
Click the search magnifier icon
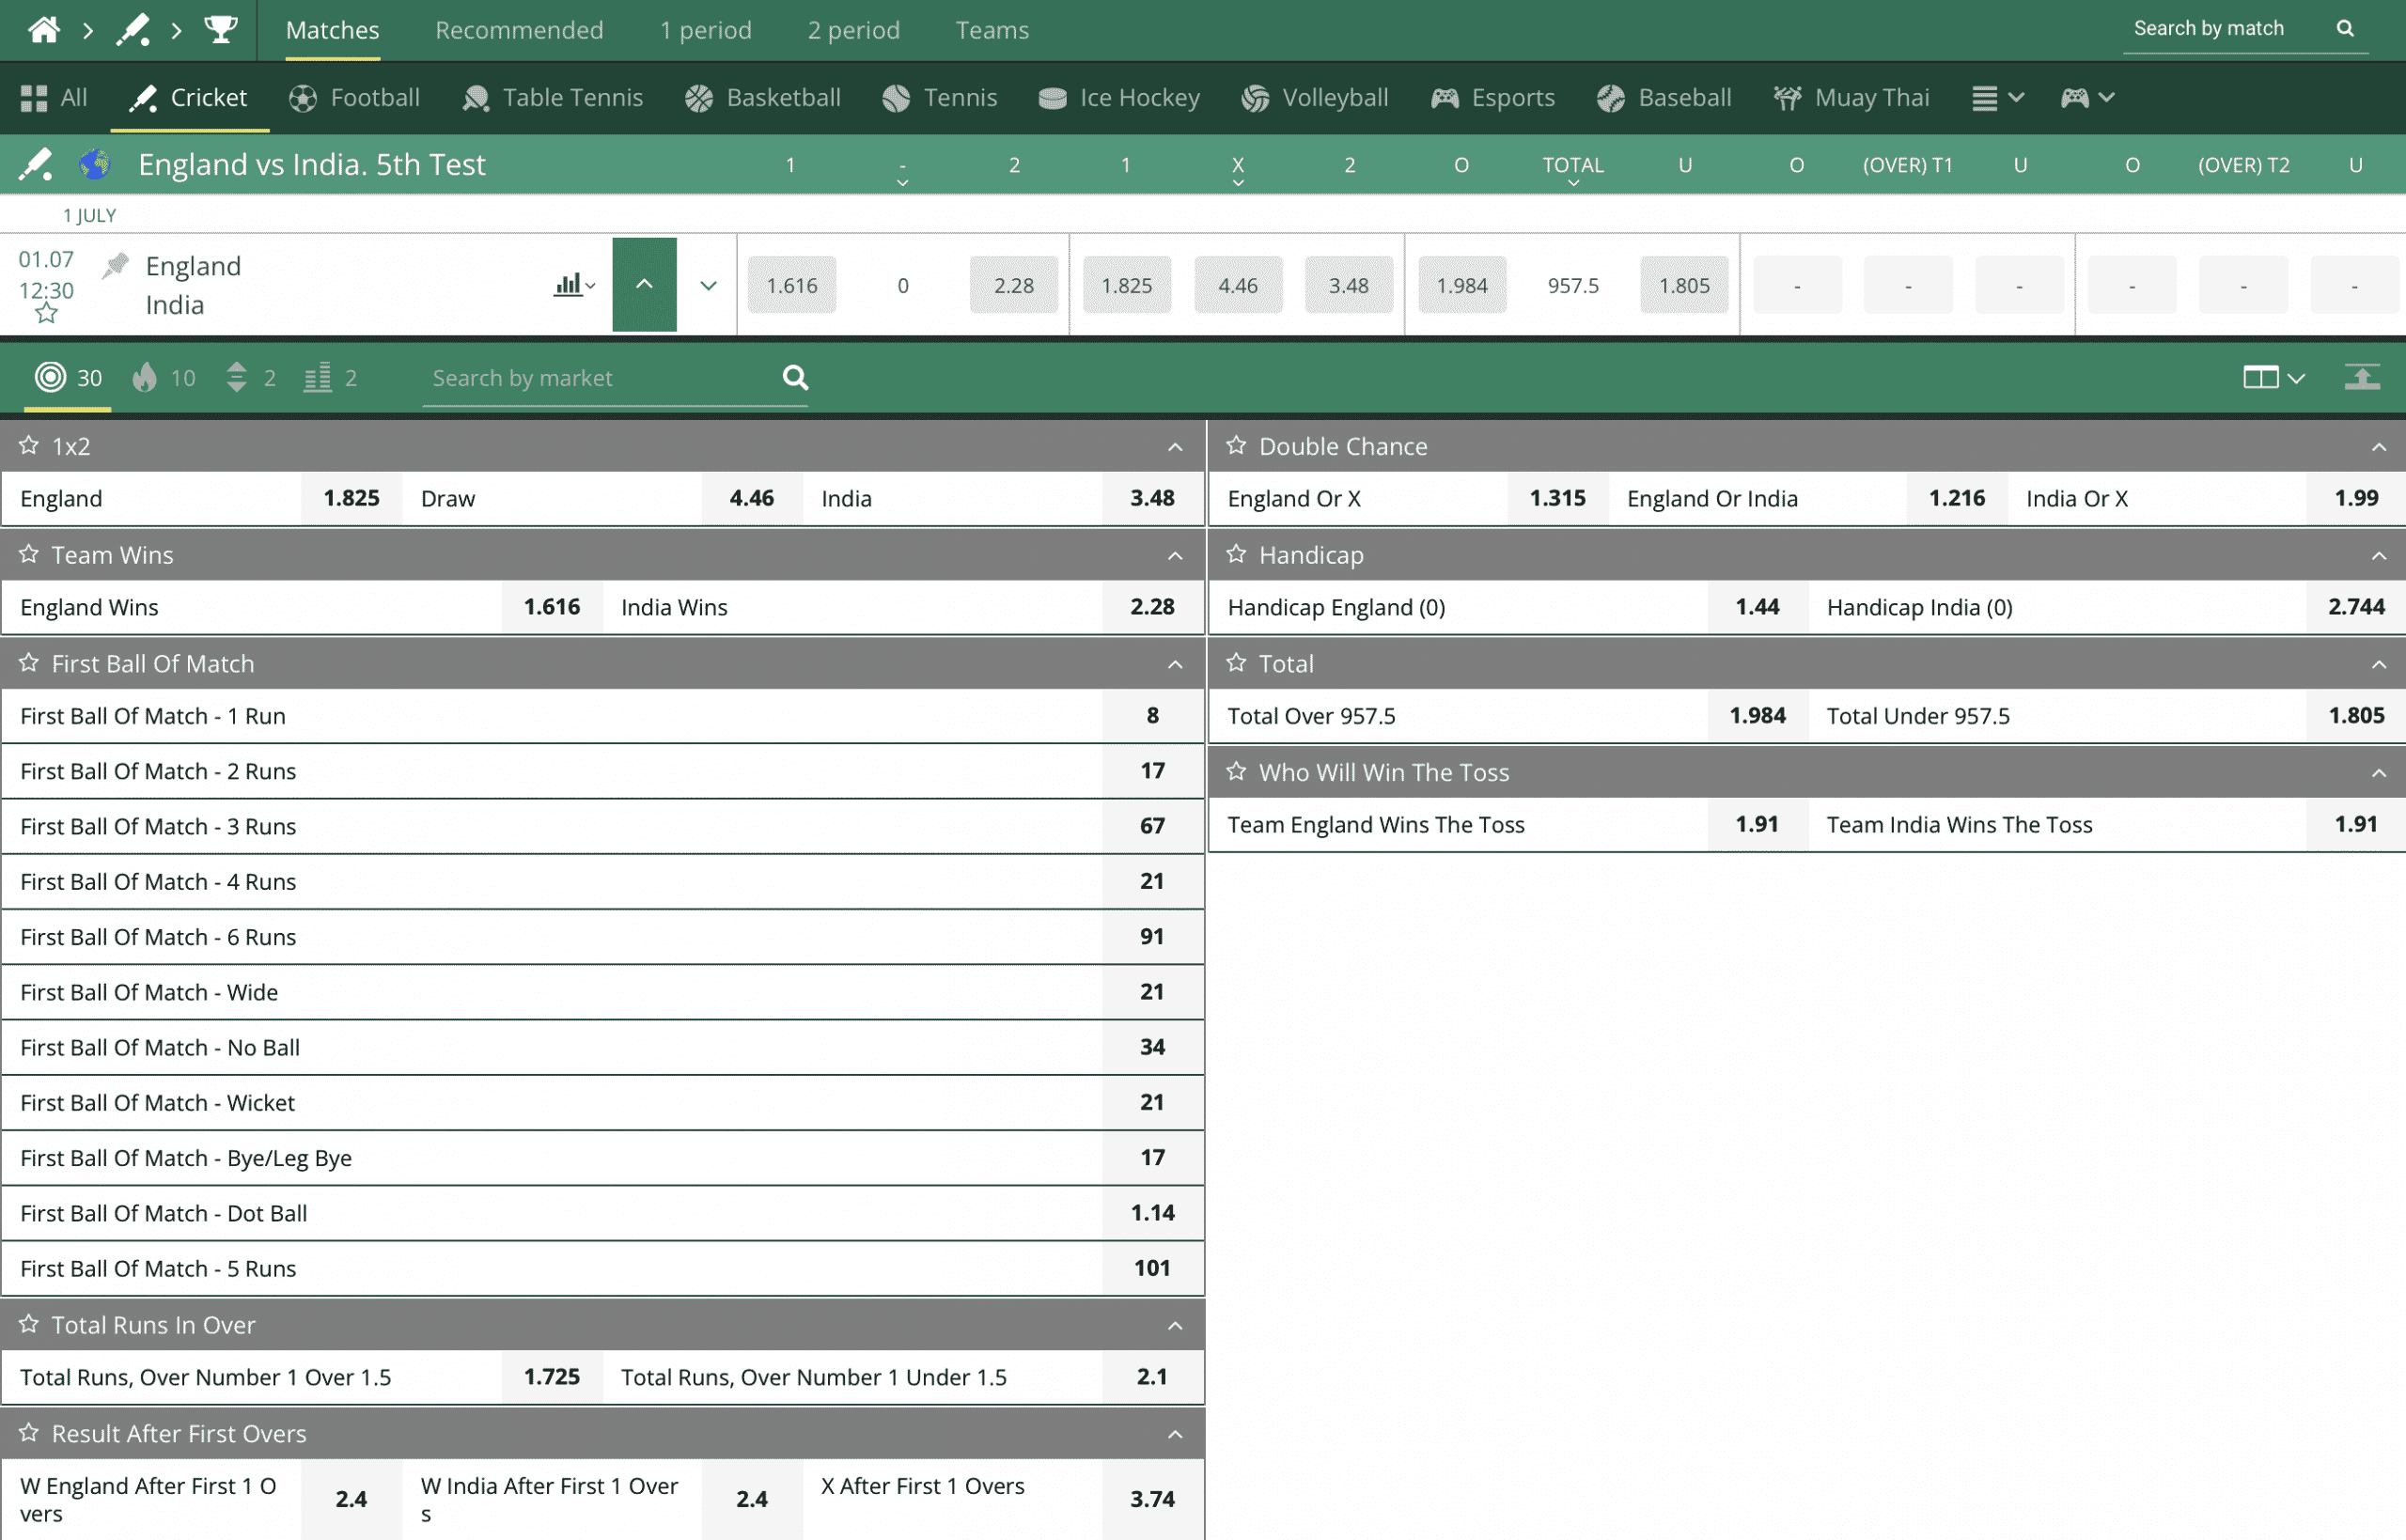coord(2348,30)
